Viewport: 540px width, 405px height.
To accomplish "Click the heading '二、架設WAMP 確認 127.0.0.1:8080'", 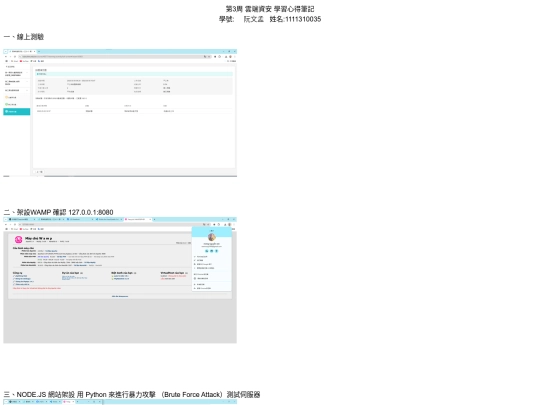I will point(59,212).
